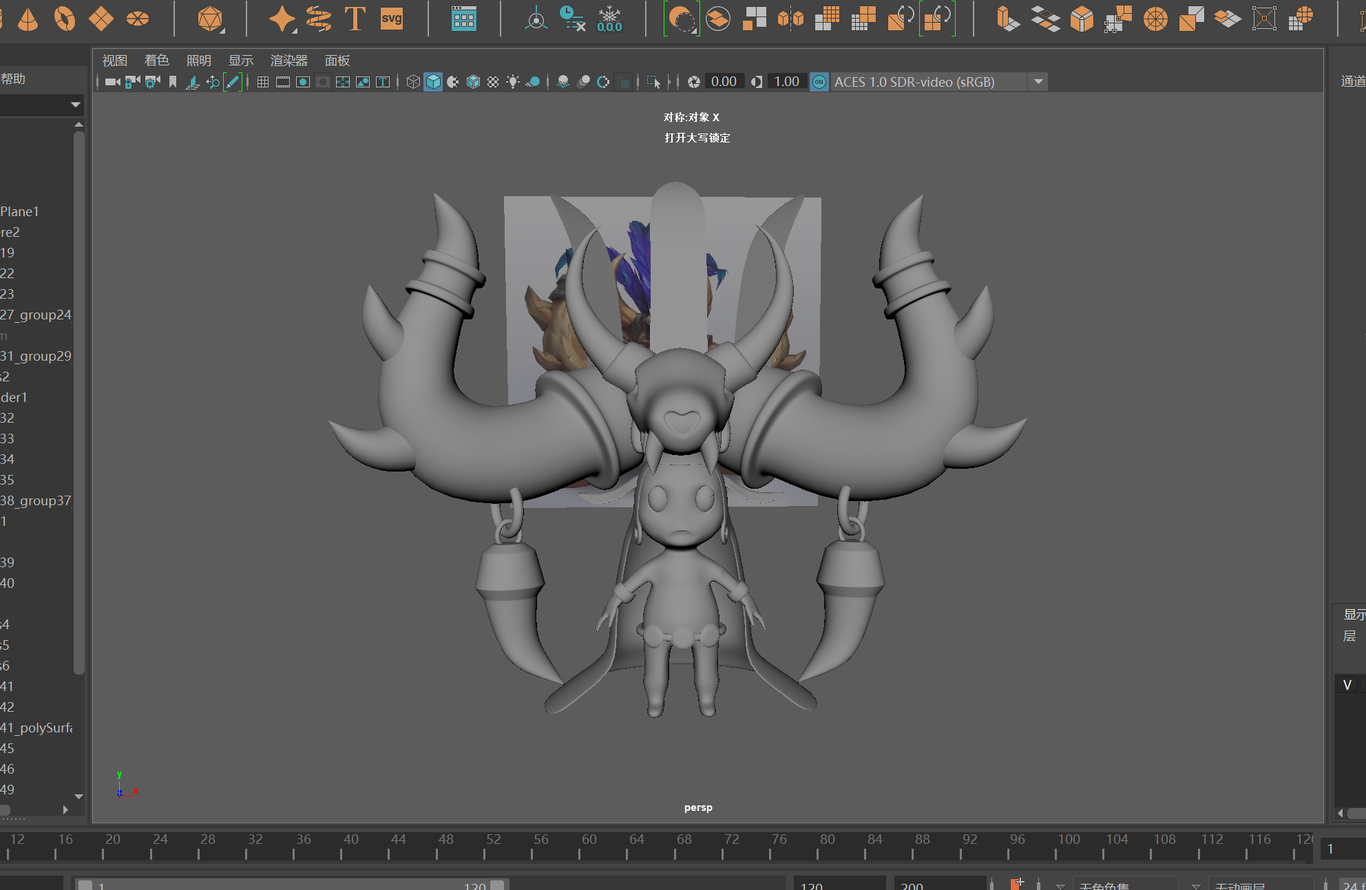1366x890 pixels.
Task: Click the animation end 200 field
Action: click(x=939, y=885)
